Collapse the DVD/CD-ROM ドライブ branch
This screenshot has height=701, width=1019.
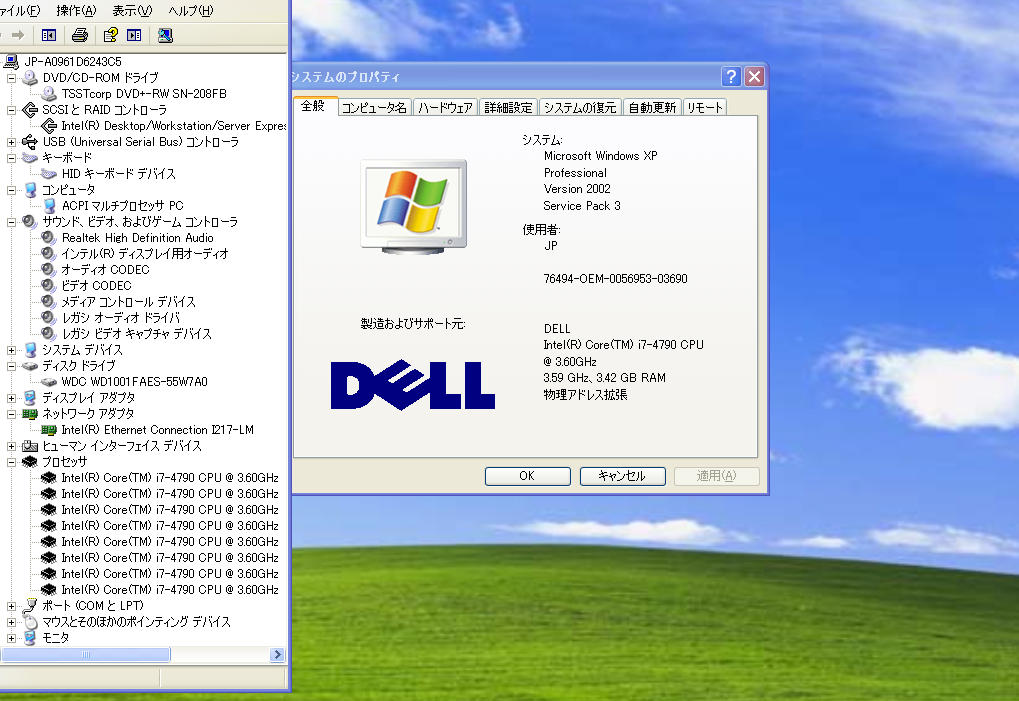[11, 78]
